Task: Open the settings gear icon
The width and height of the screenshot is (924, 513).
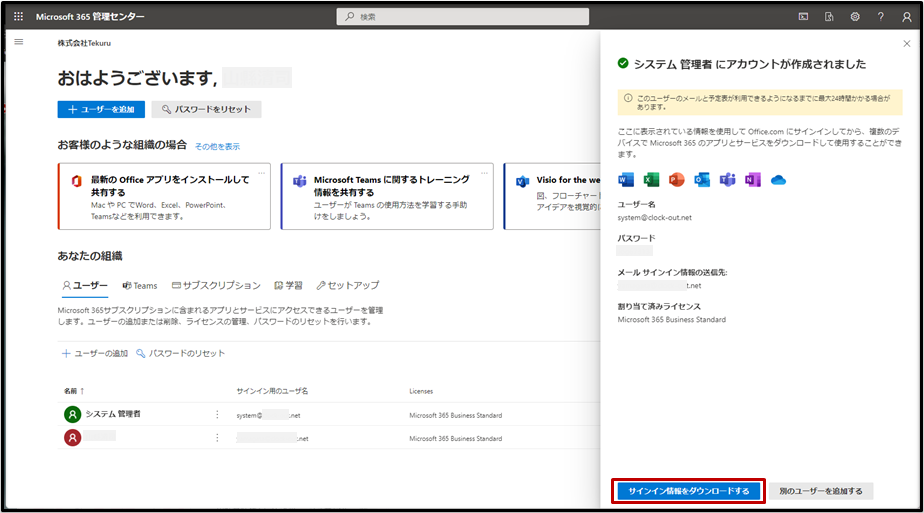Action: [855, 16]
